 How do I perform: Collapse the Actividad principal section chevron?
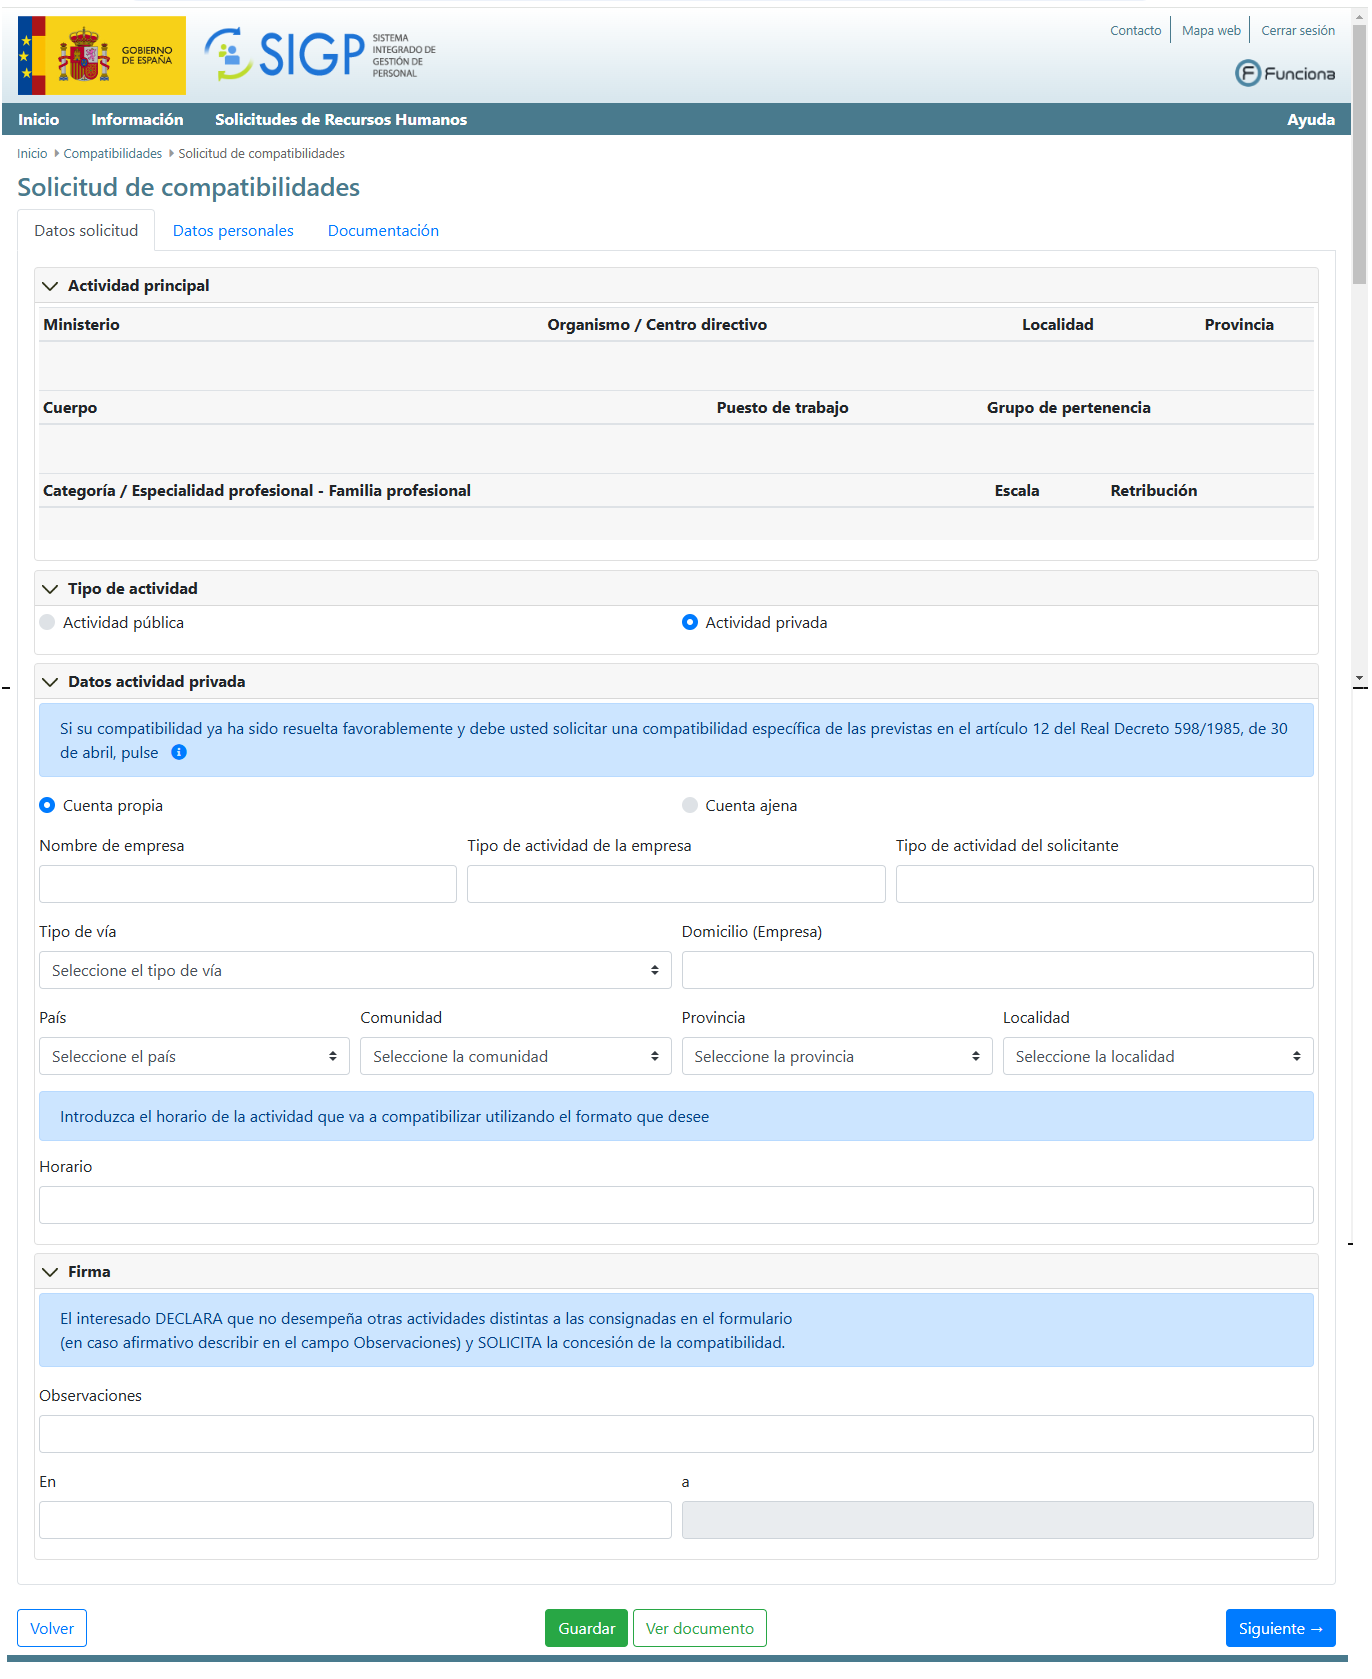click(50, 286)
